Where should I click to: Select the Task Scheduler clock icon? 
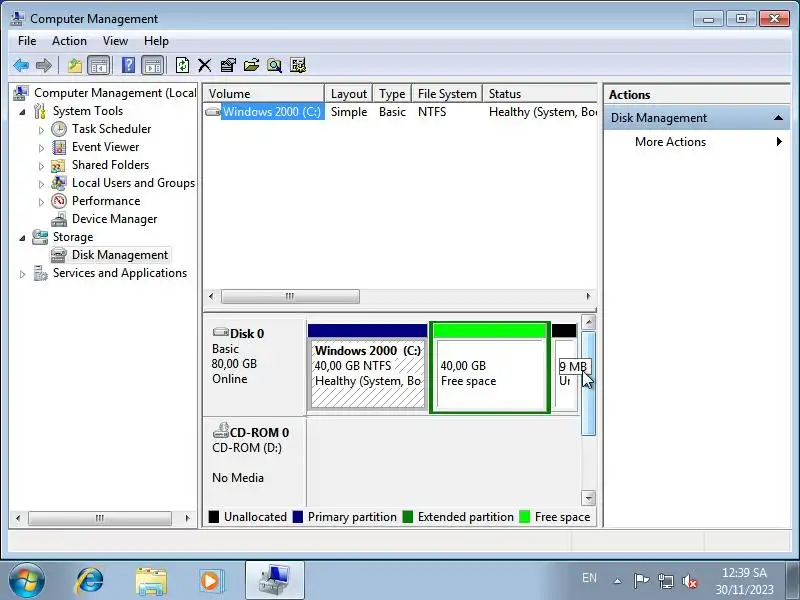coord(59,129)
